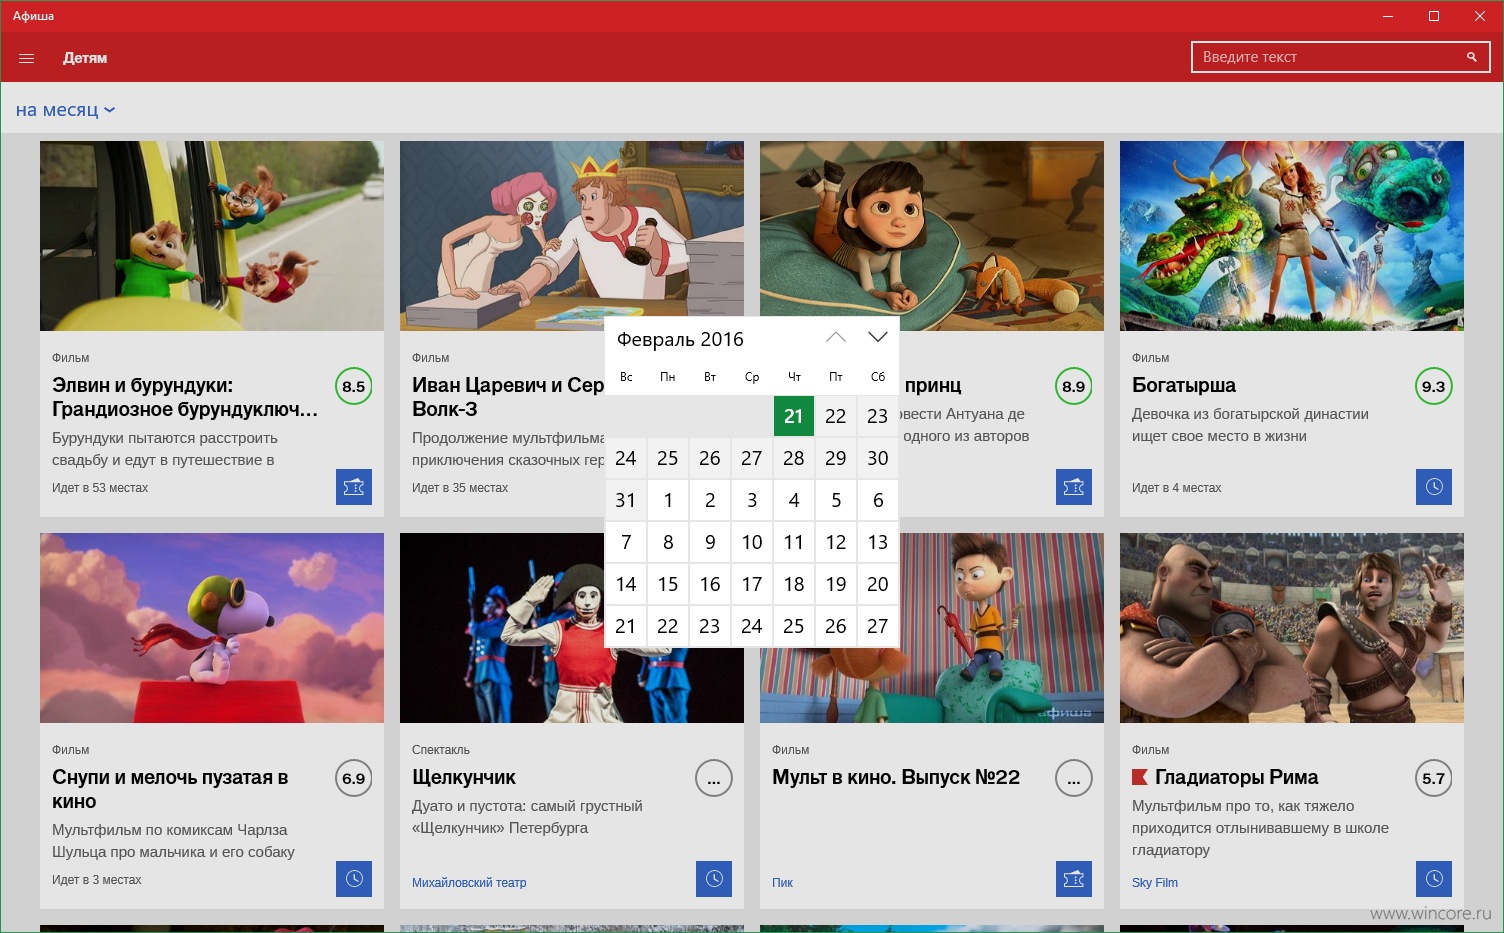Open the Гладиаторы Рима poster image
The height and width of the screenshot is (933, 1504).
coord(1292,628)
